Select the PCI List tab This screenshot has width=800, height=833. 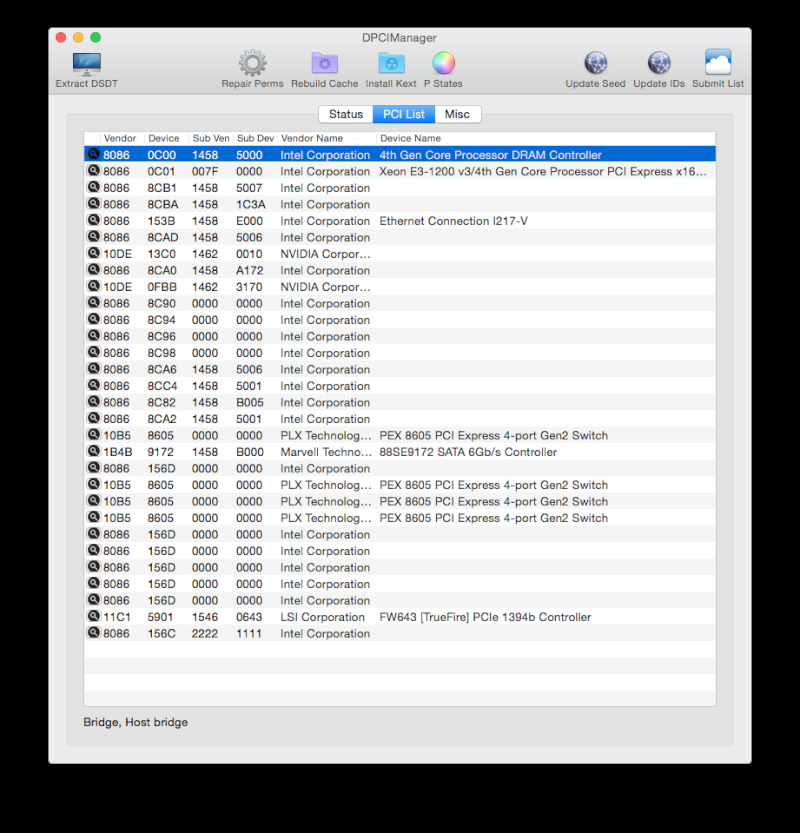(404, 114)
